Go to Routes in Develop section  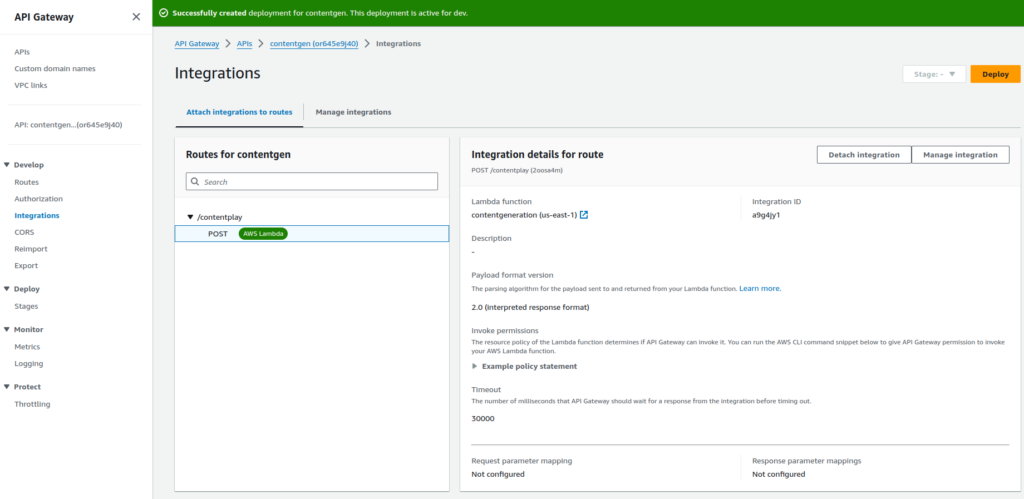[x=27, y=182]
